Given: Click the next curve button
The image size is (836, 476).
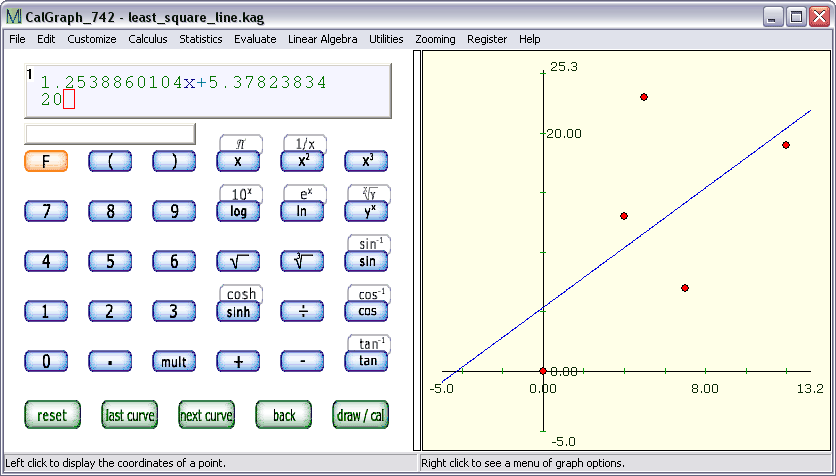Looking at the screenshot, I should [x=206, y=415].
